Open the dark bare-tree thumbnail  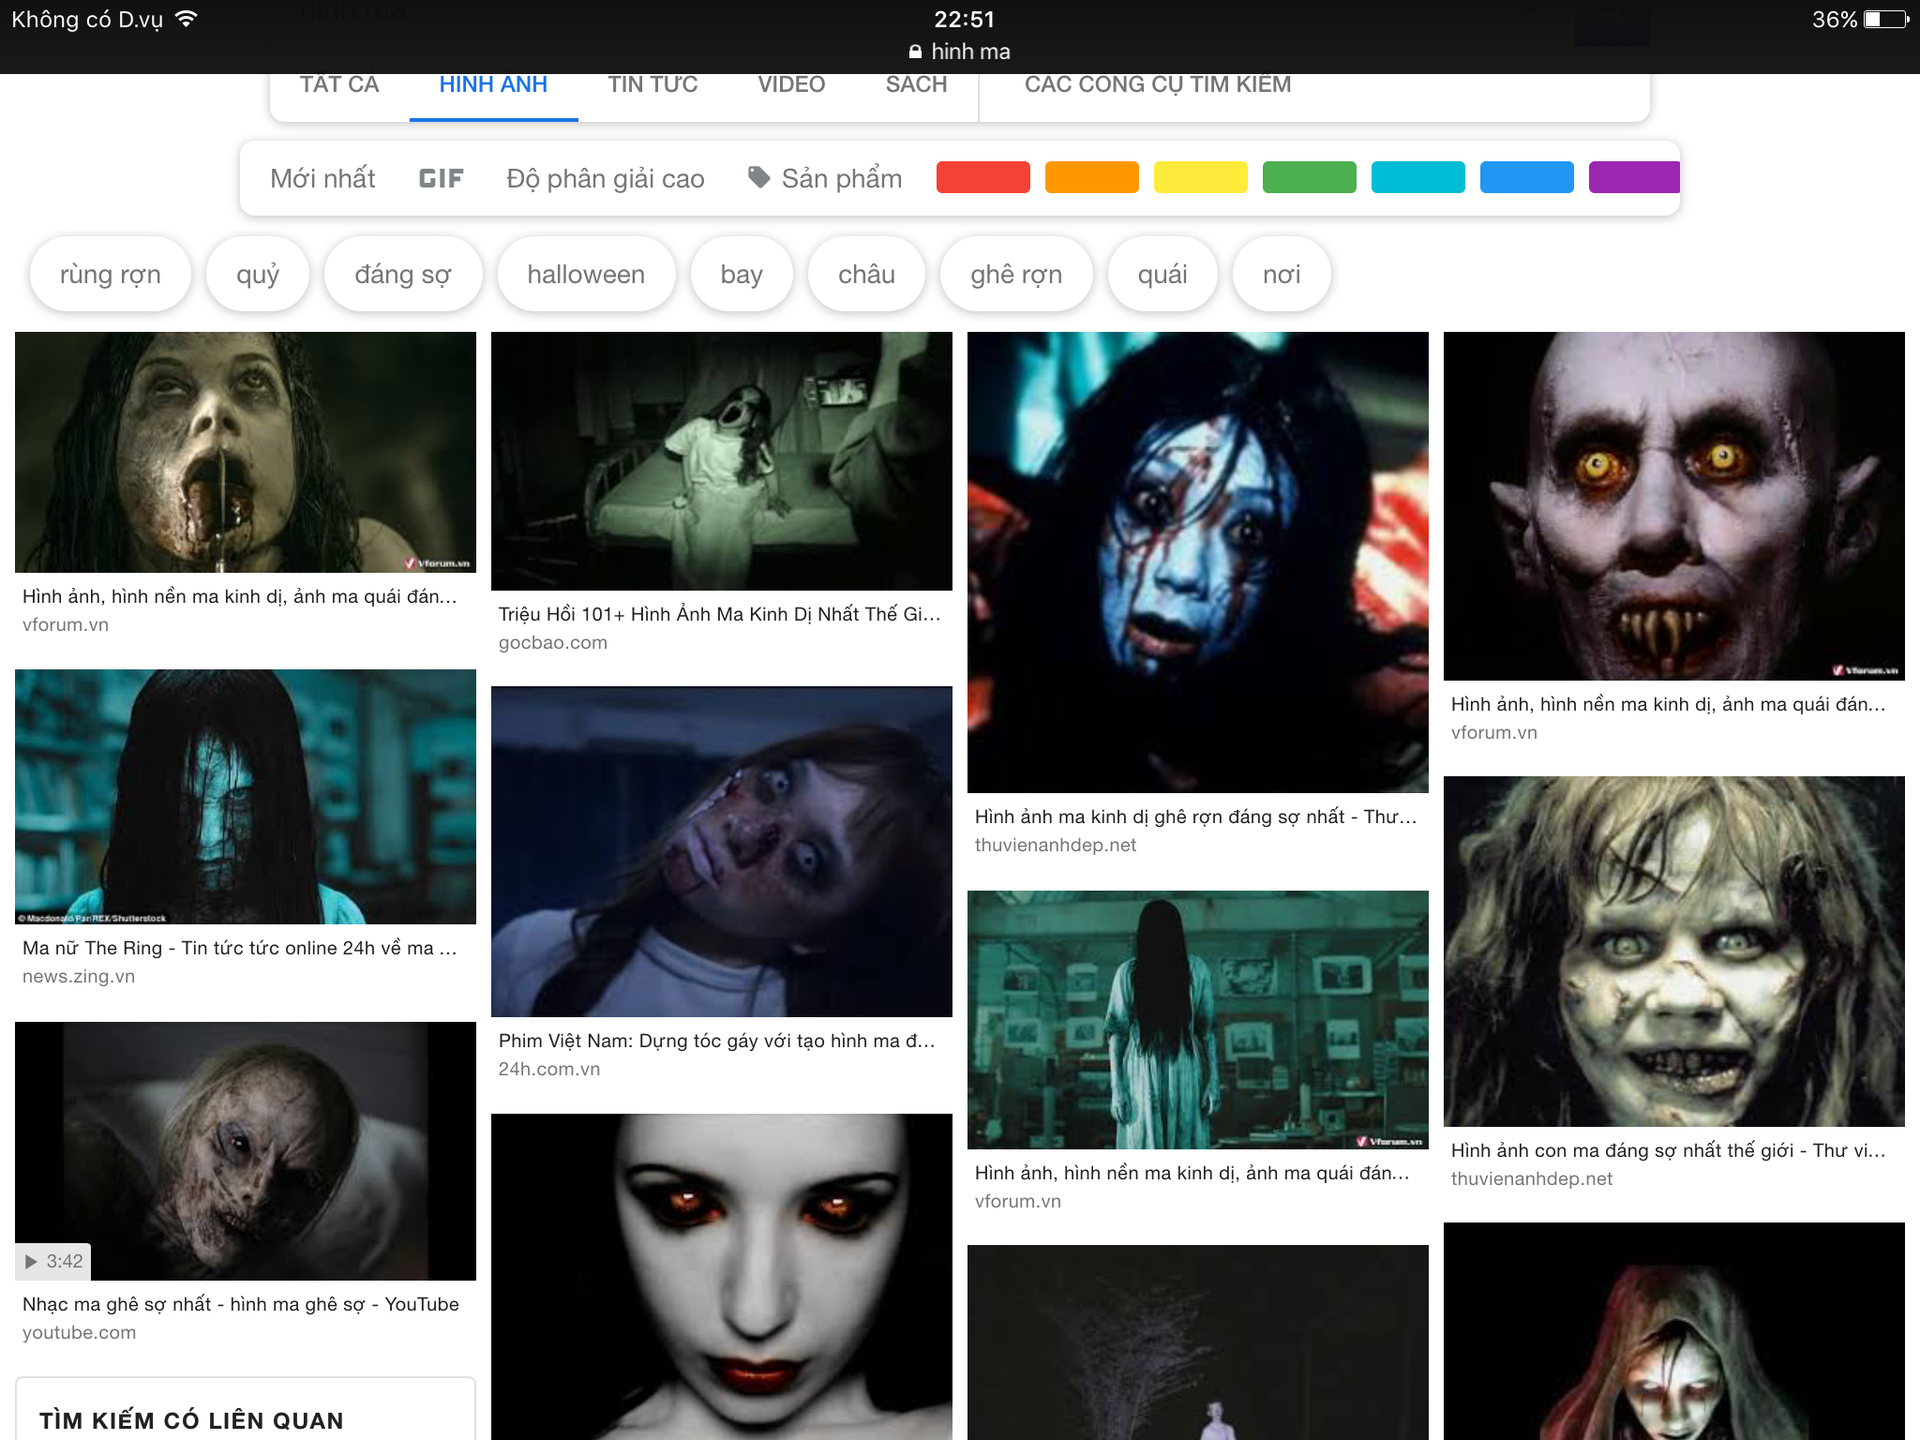pos(1197,1342)
